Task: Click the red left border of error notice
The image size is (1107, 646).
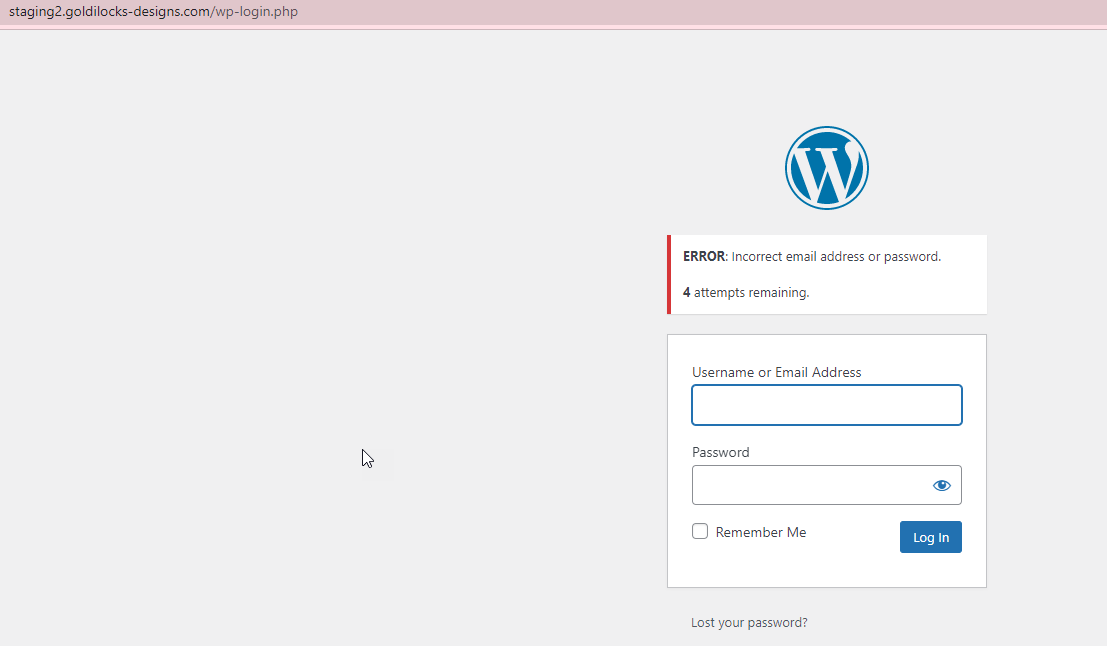Action: coord(669,275)
